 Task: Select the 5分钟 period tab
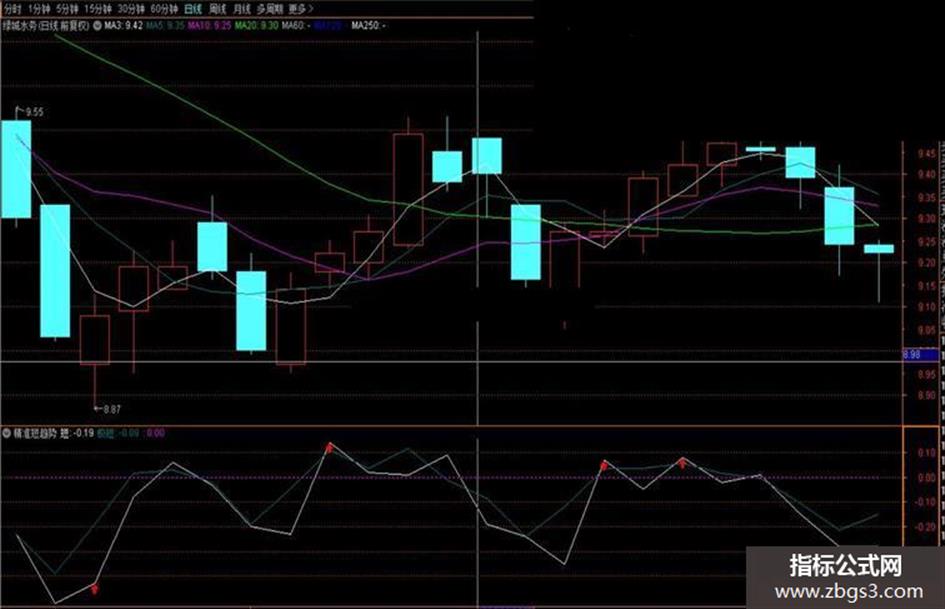tap(67, 9)
